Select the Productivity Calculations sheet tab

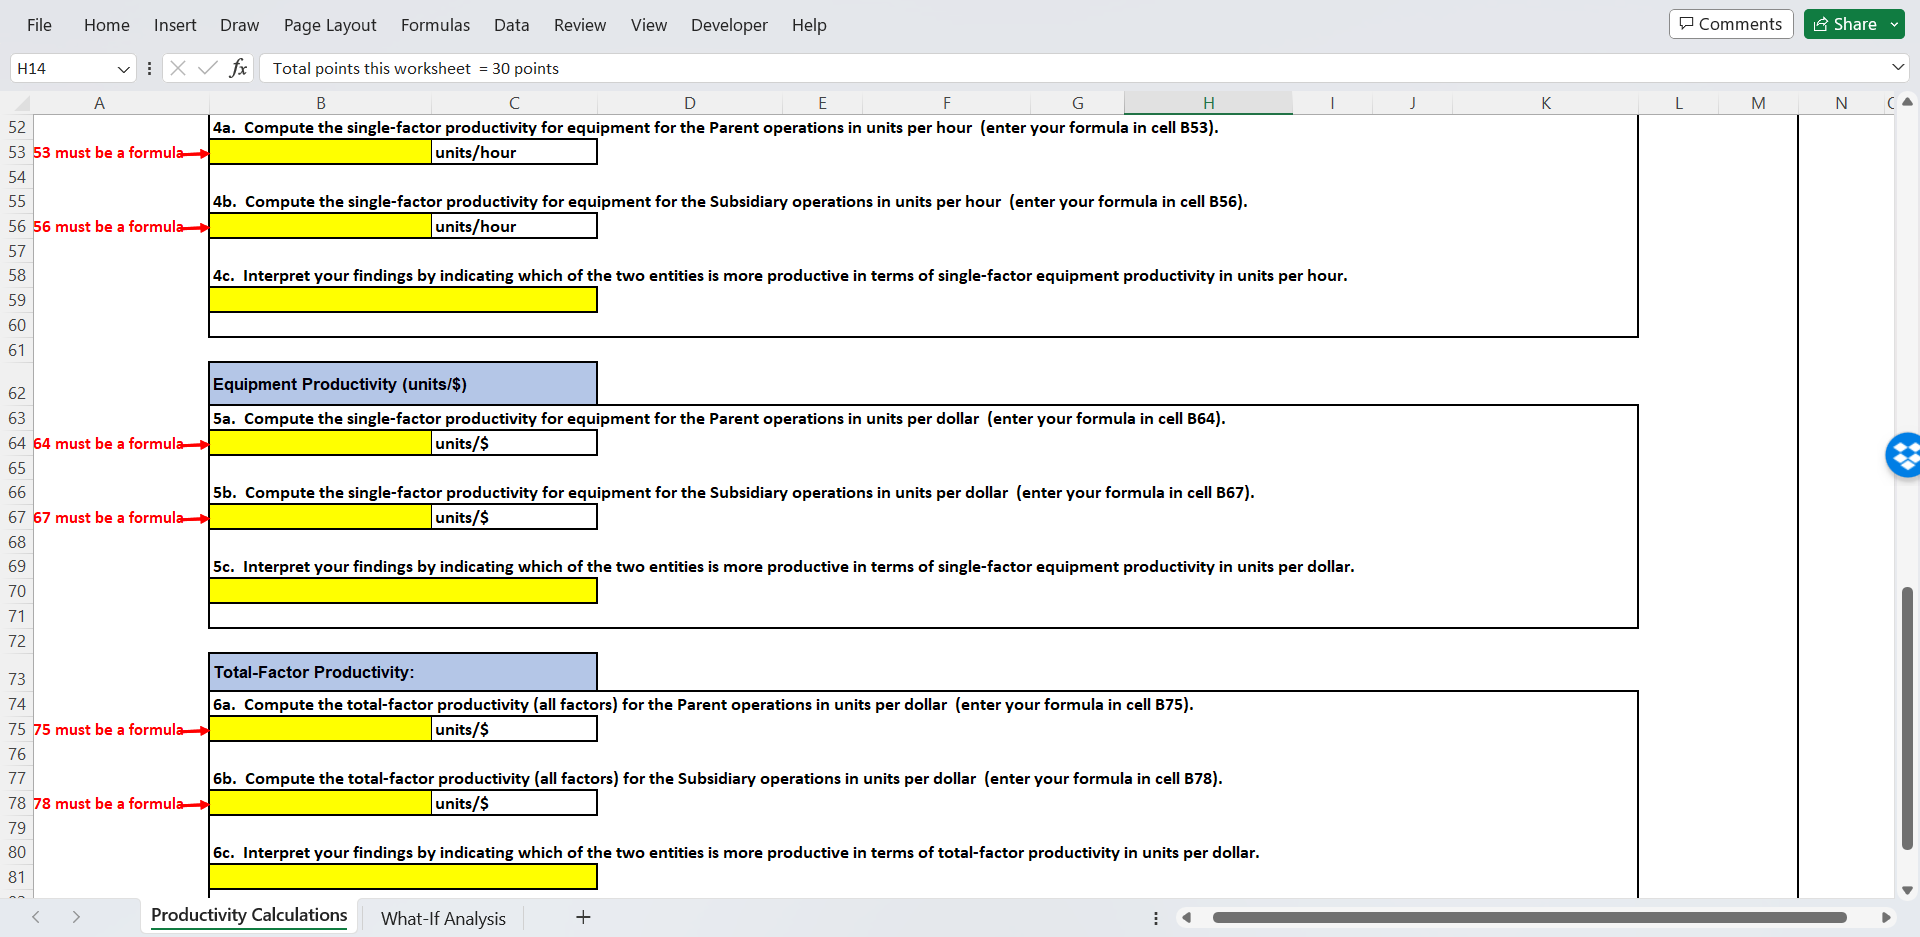[x=248, y=915]
